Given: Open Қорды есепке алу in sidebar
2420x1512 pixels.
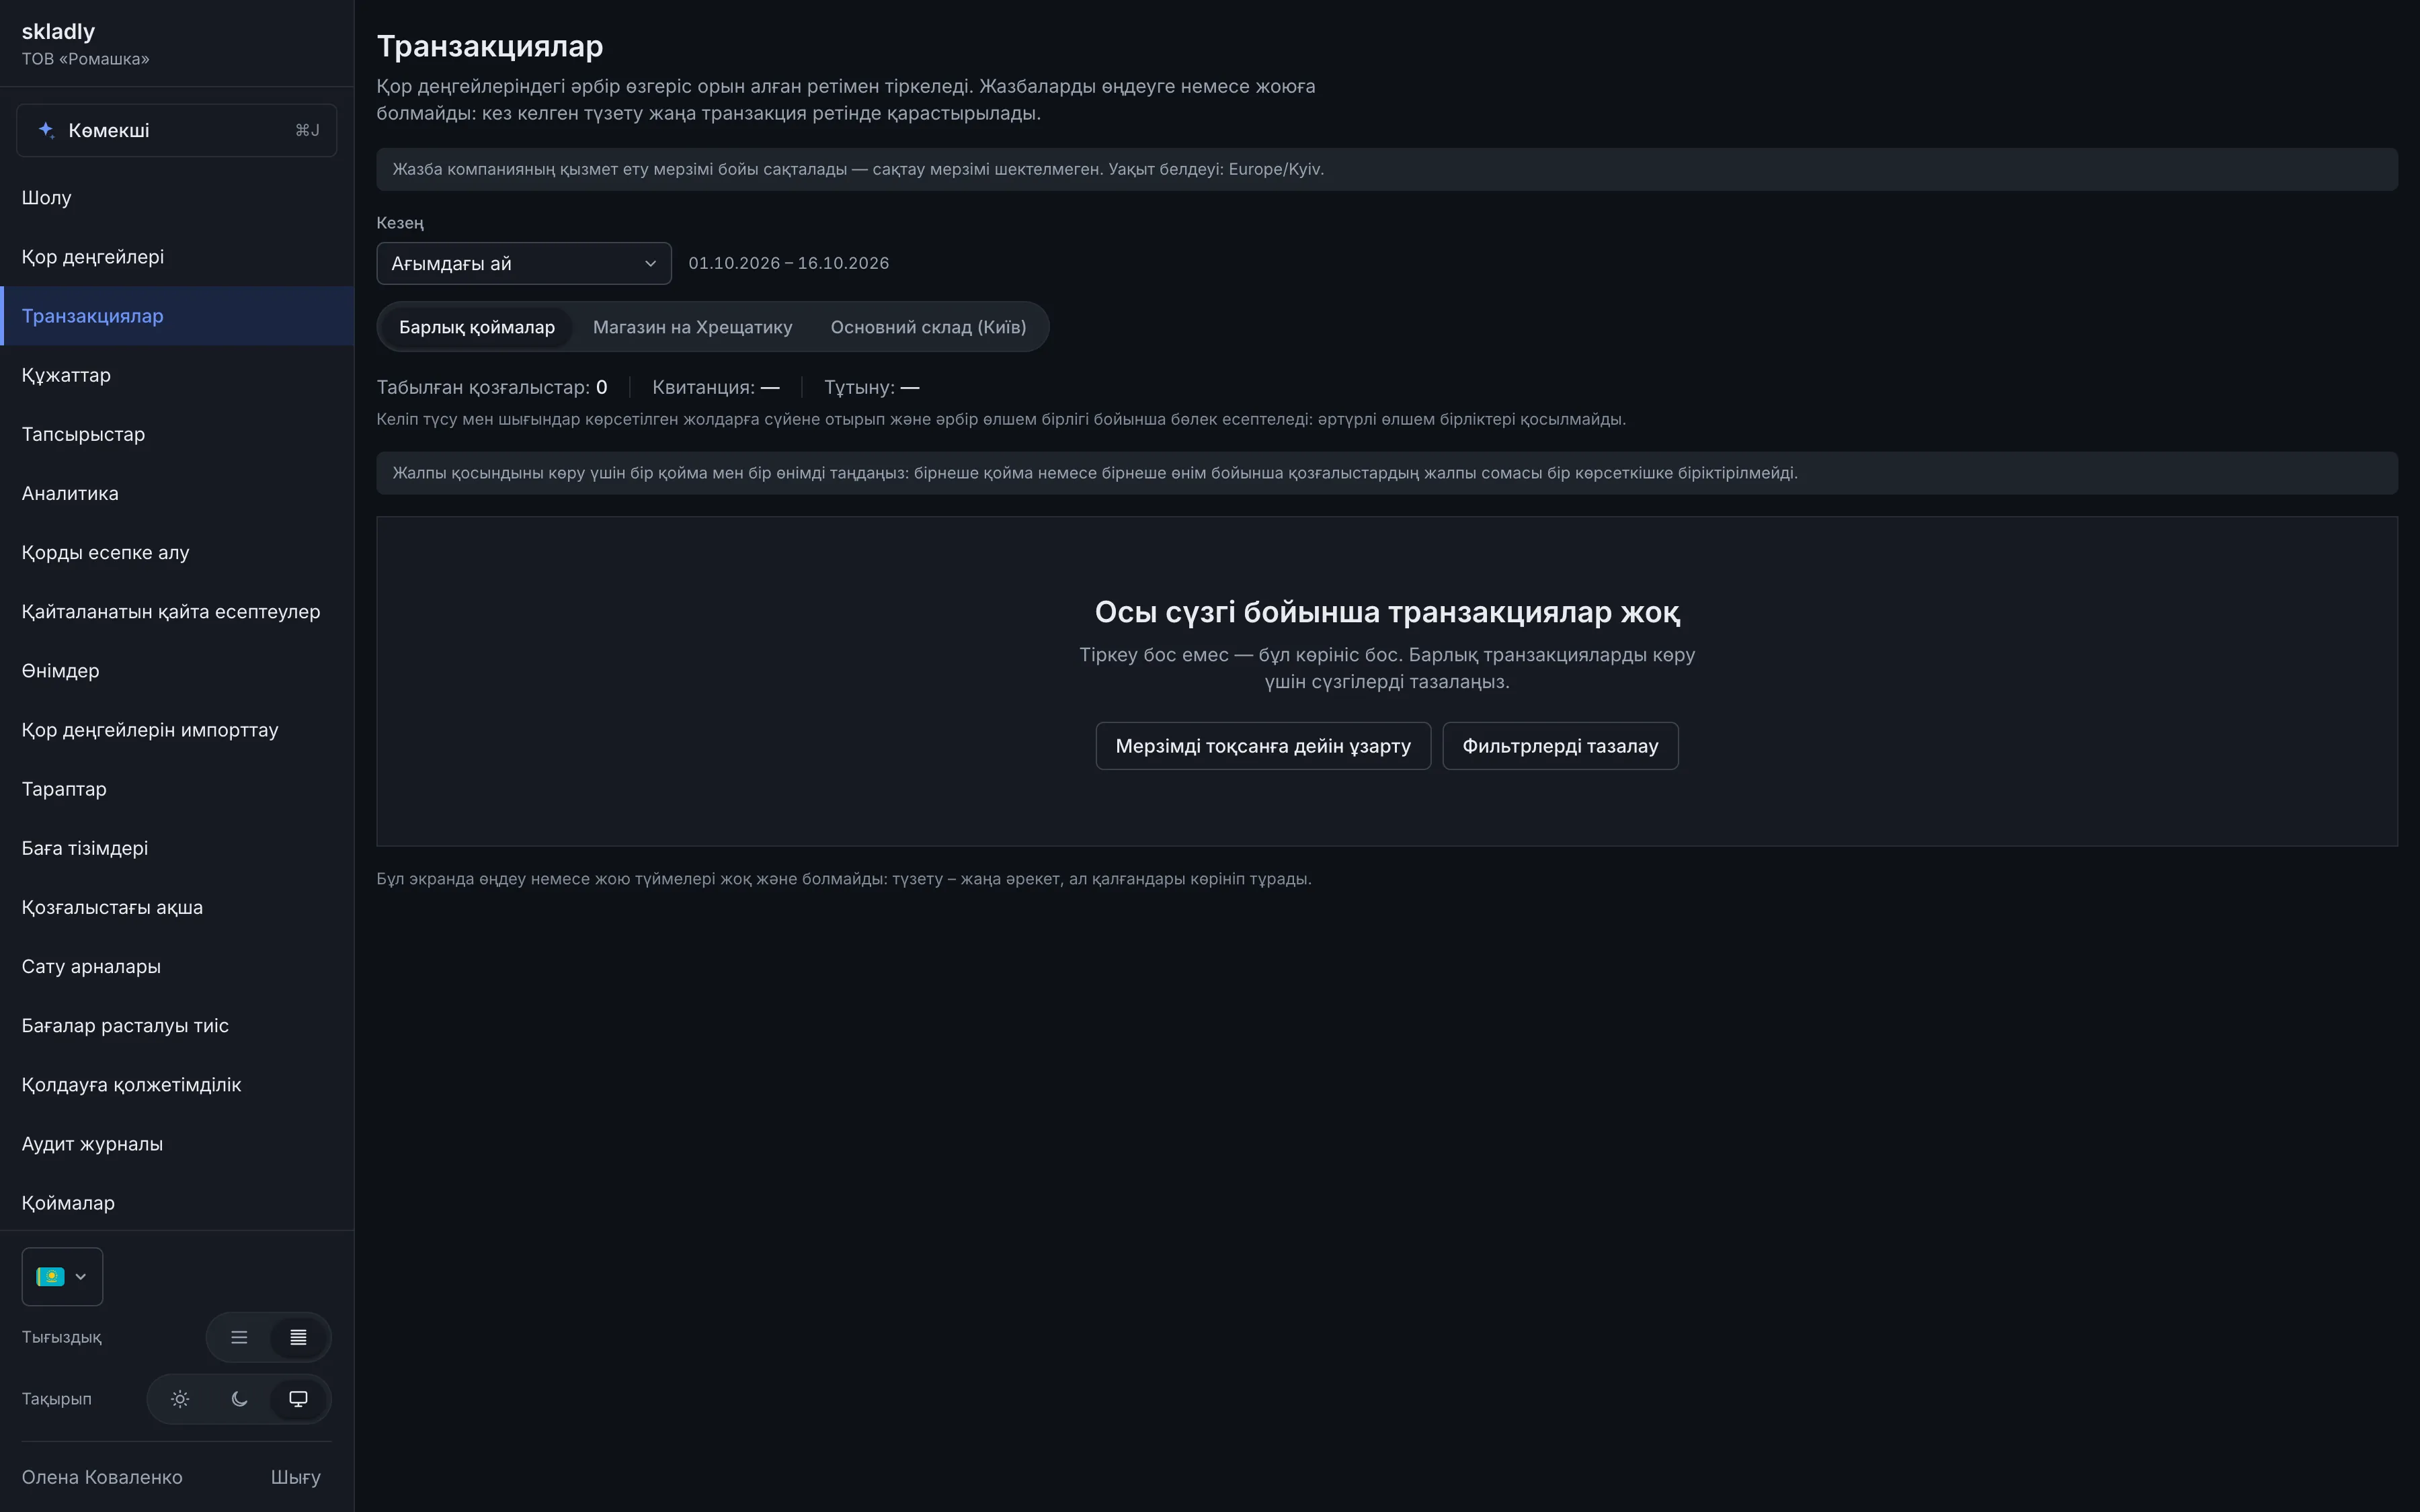Looking at the screenshot, I should (177, 552).
